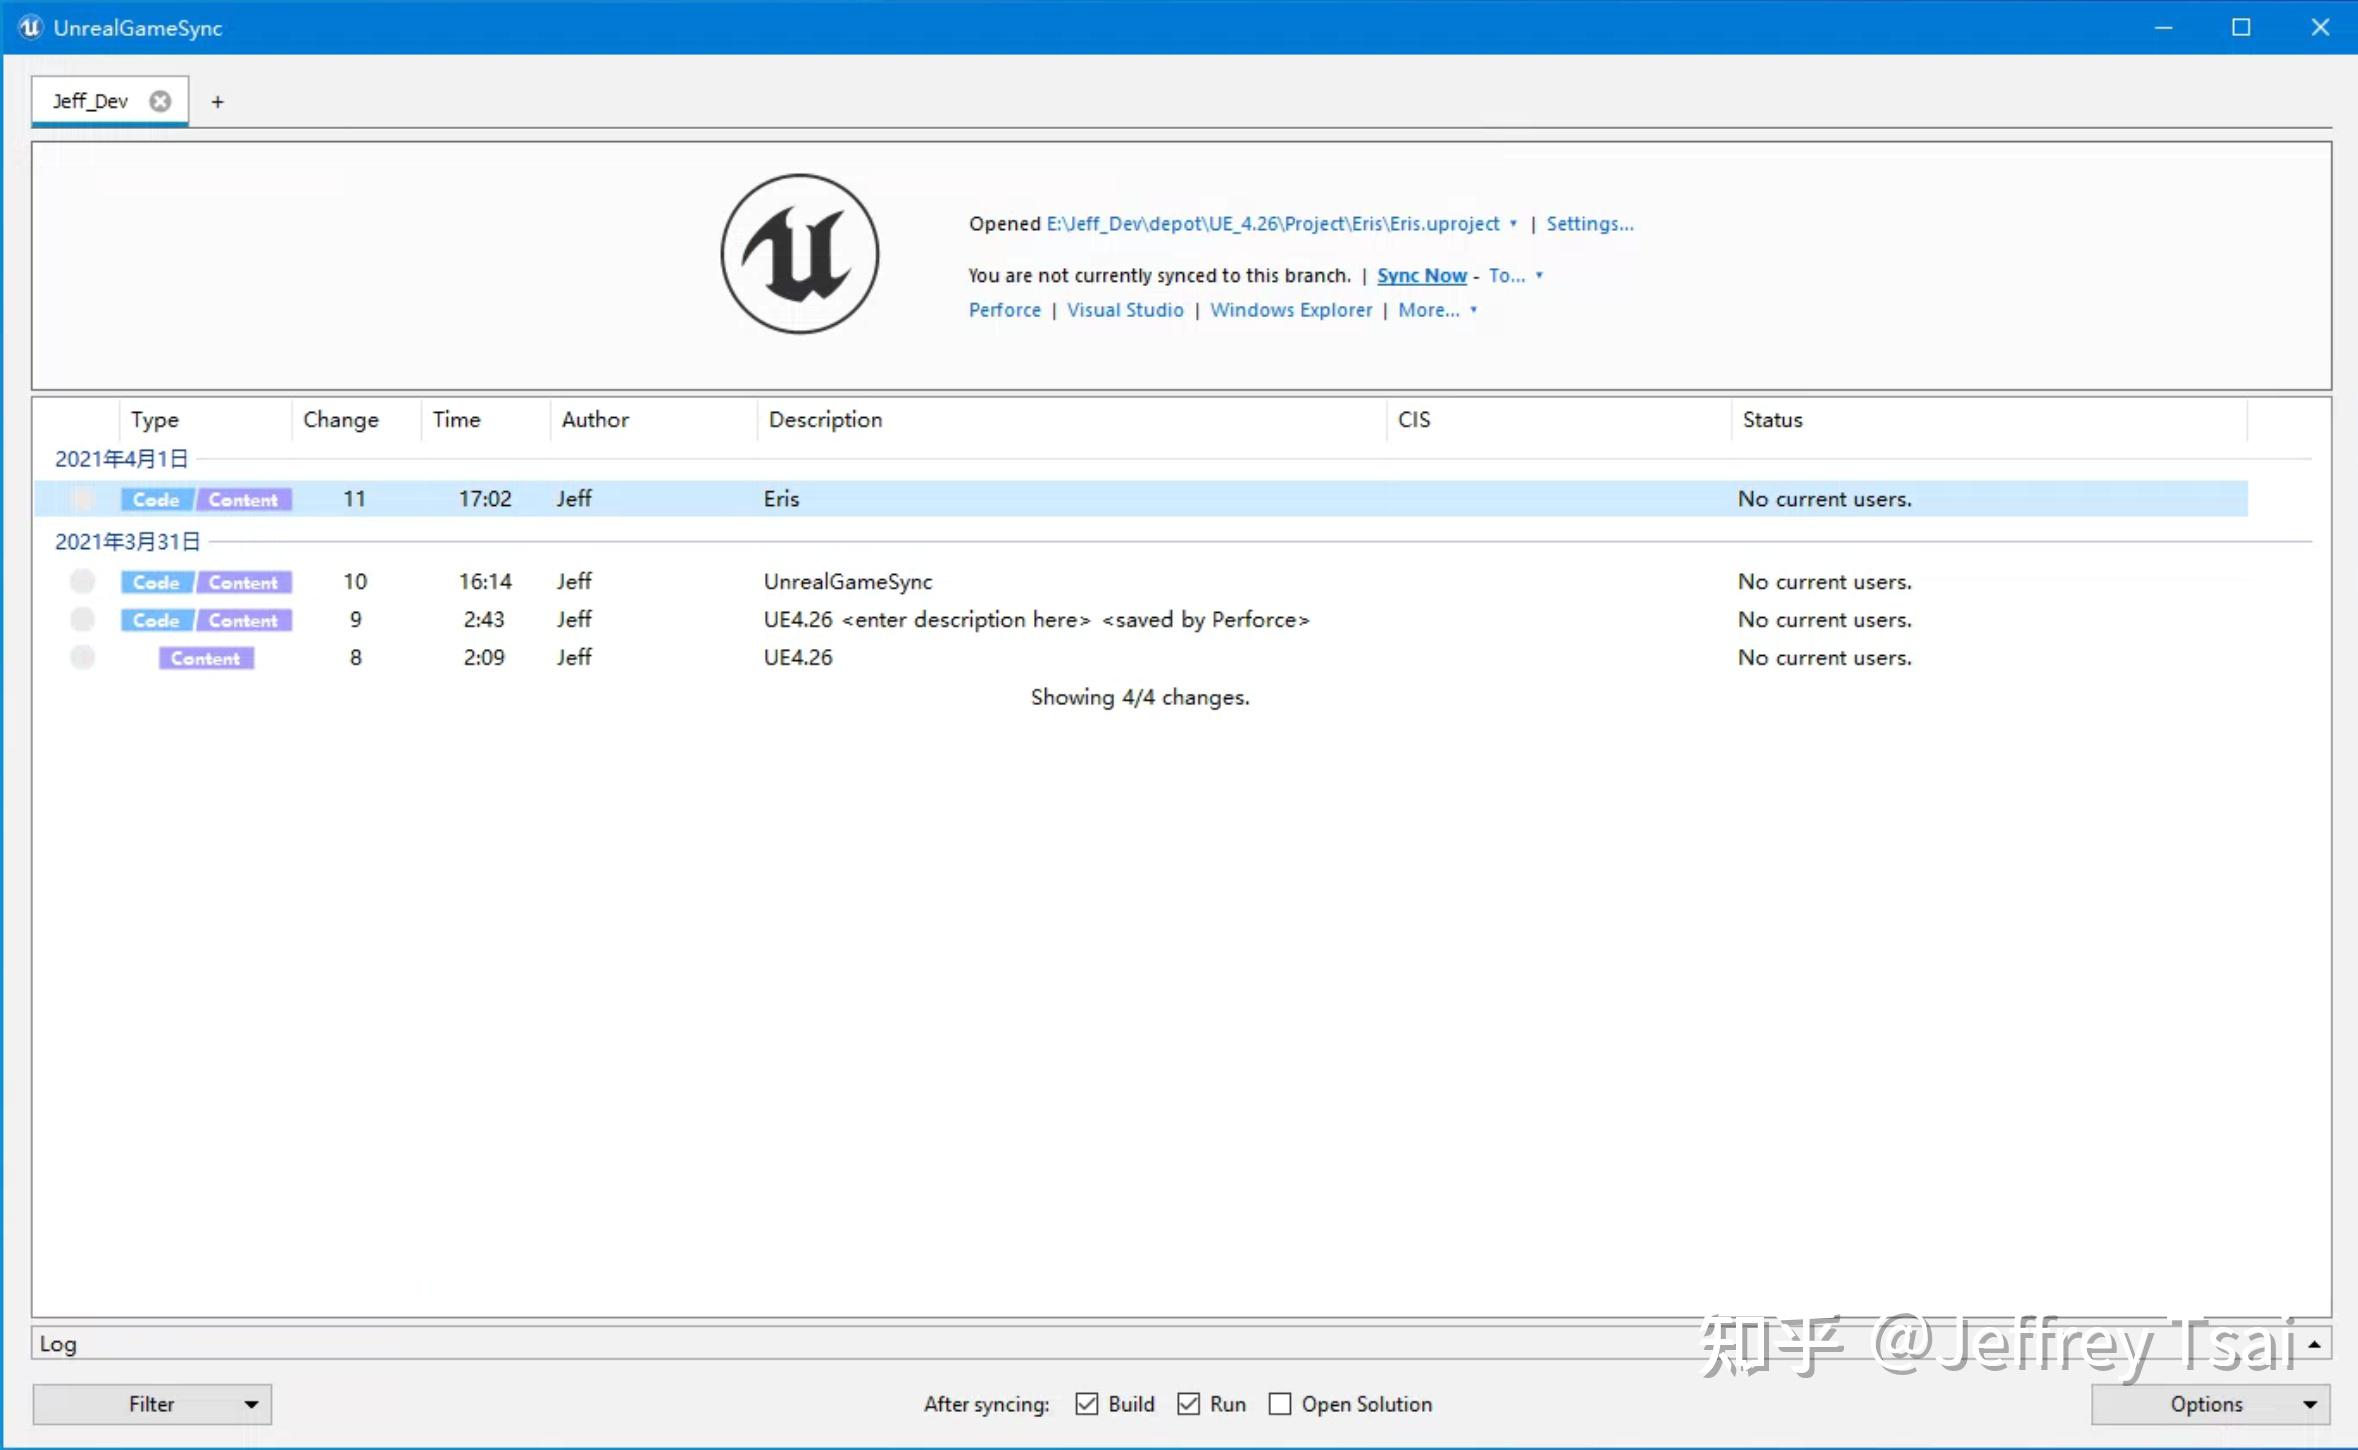Click the Sync Now link

coord(1421,275)
